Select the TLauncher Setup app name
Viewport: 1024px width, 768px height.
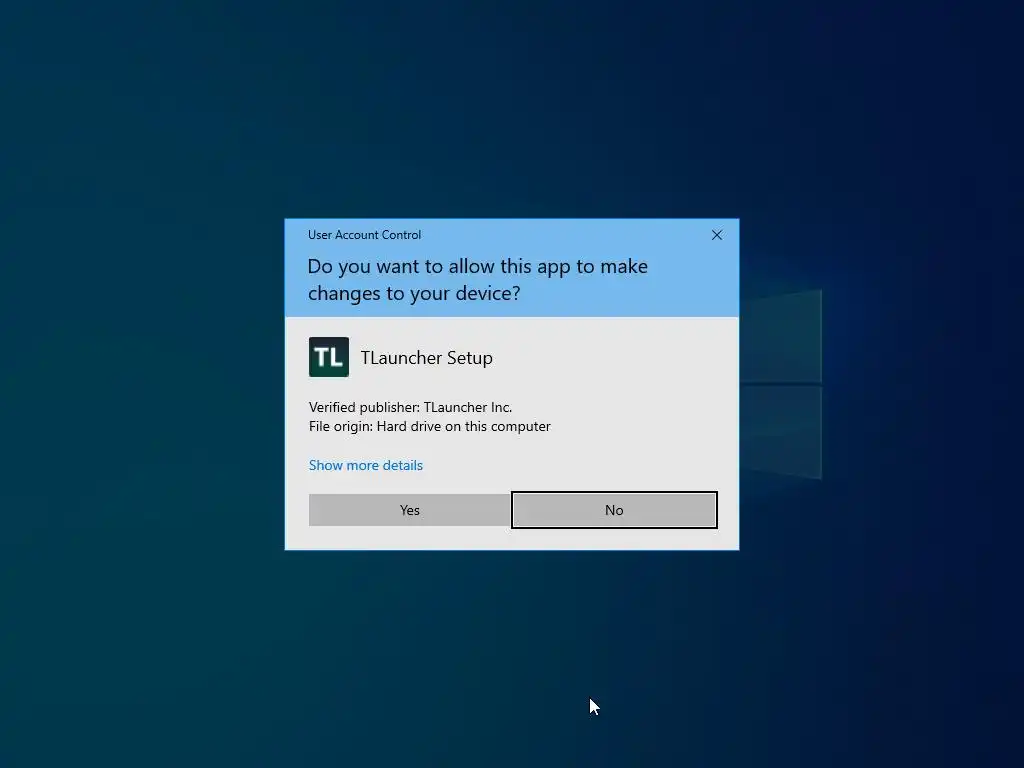[x=426, y=358]
